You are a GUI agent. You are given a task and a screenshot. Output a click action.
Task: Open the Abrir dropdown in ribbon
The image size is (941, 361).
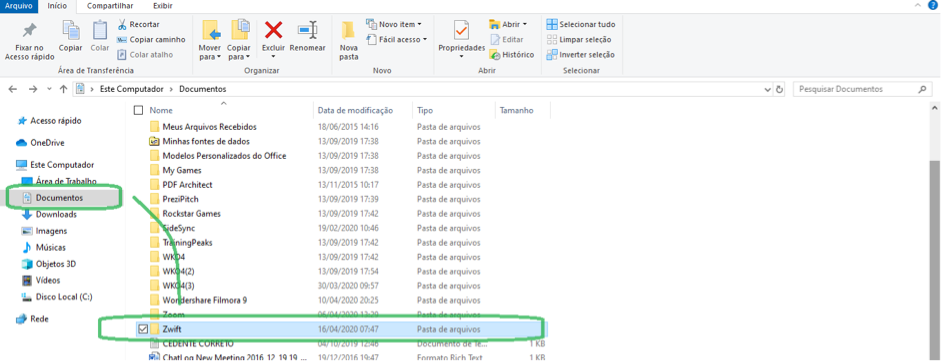508,25
